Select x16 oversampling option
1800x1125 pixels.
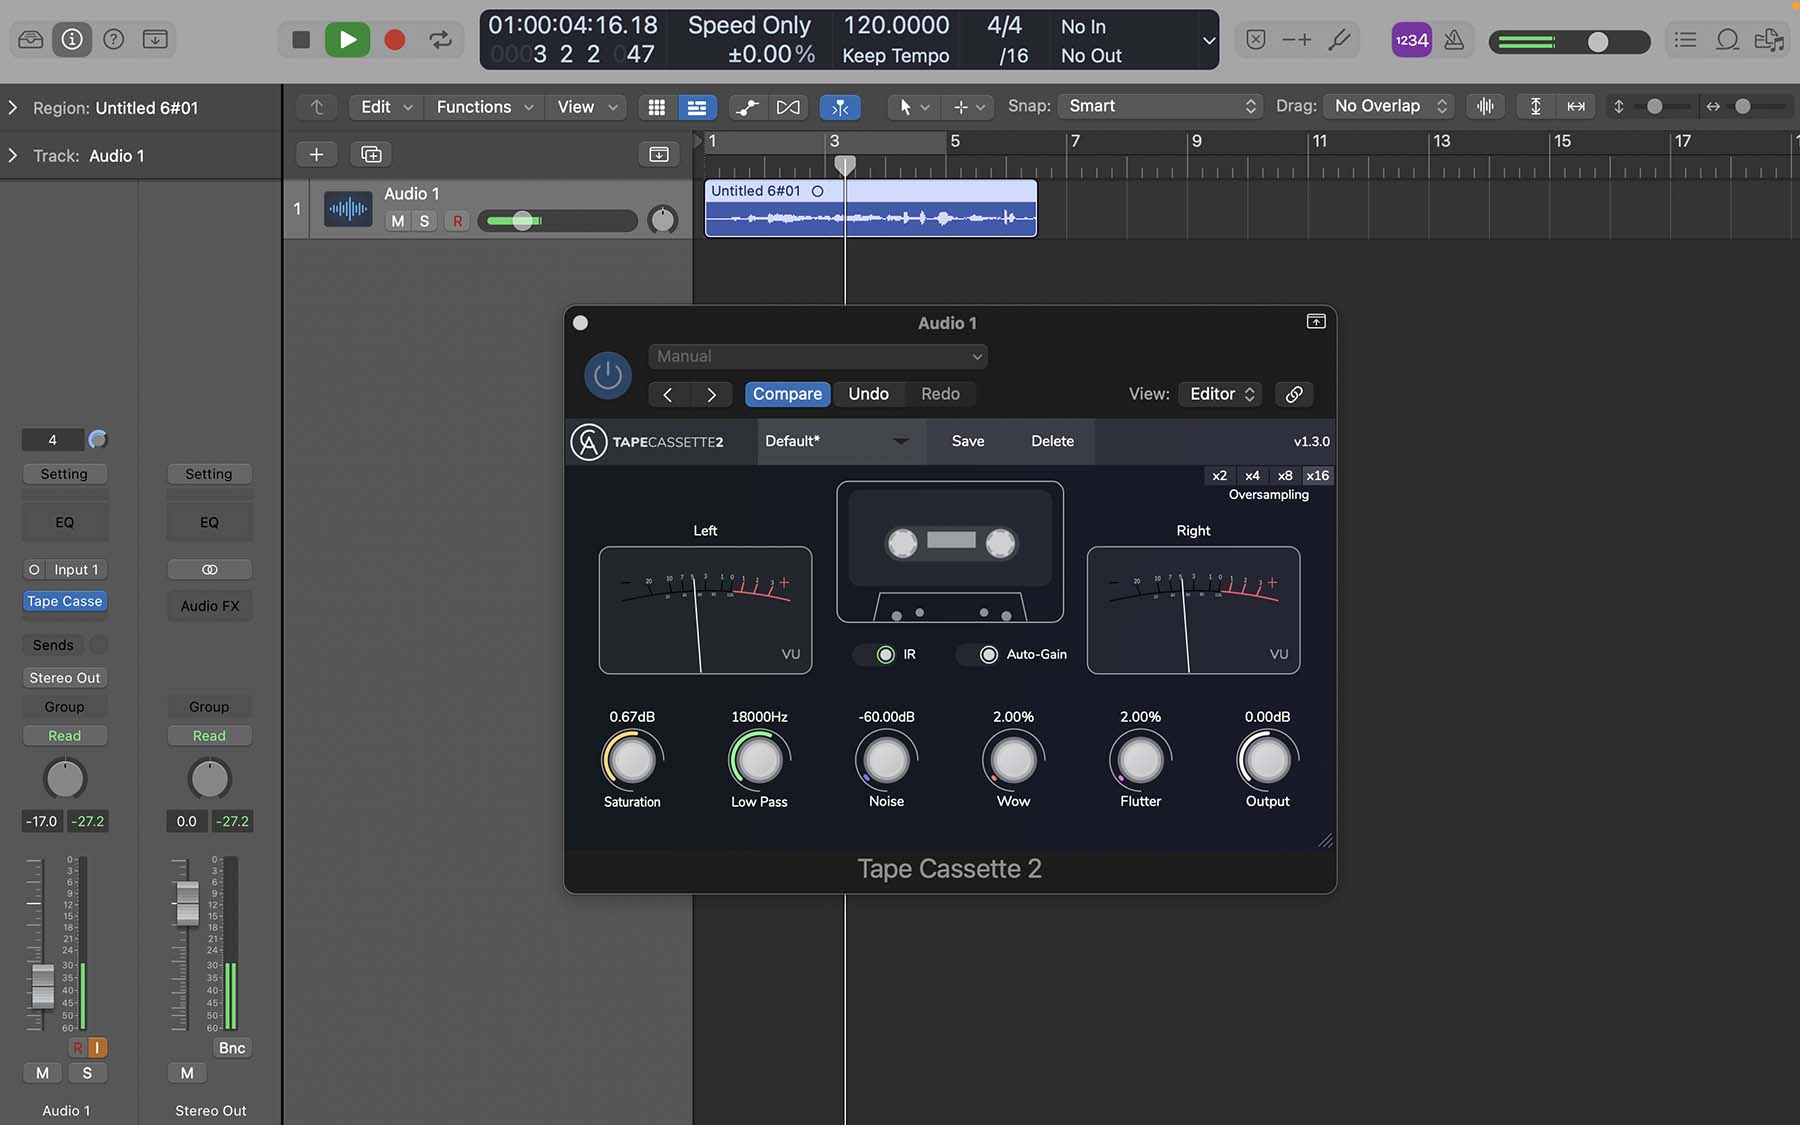point(1317,475)
